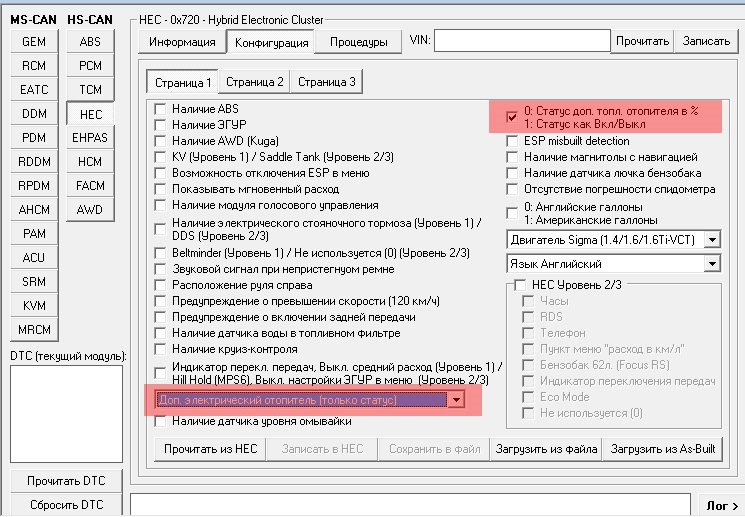Image resolution: width=745 pixels, height=517 pixels.
Task: Open the GEM module
Action: (x=34, y=41)
